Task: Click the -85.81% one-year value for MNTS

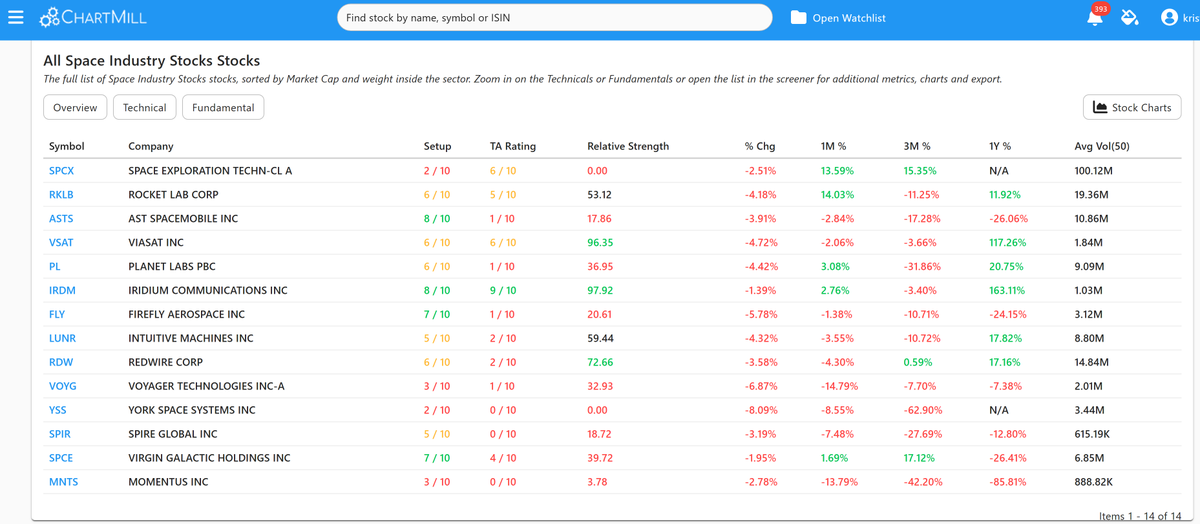Action: (1008, 483)
